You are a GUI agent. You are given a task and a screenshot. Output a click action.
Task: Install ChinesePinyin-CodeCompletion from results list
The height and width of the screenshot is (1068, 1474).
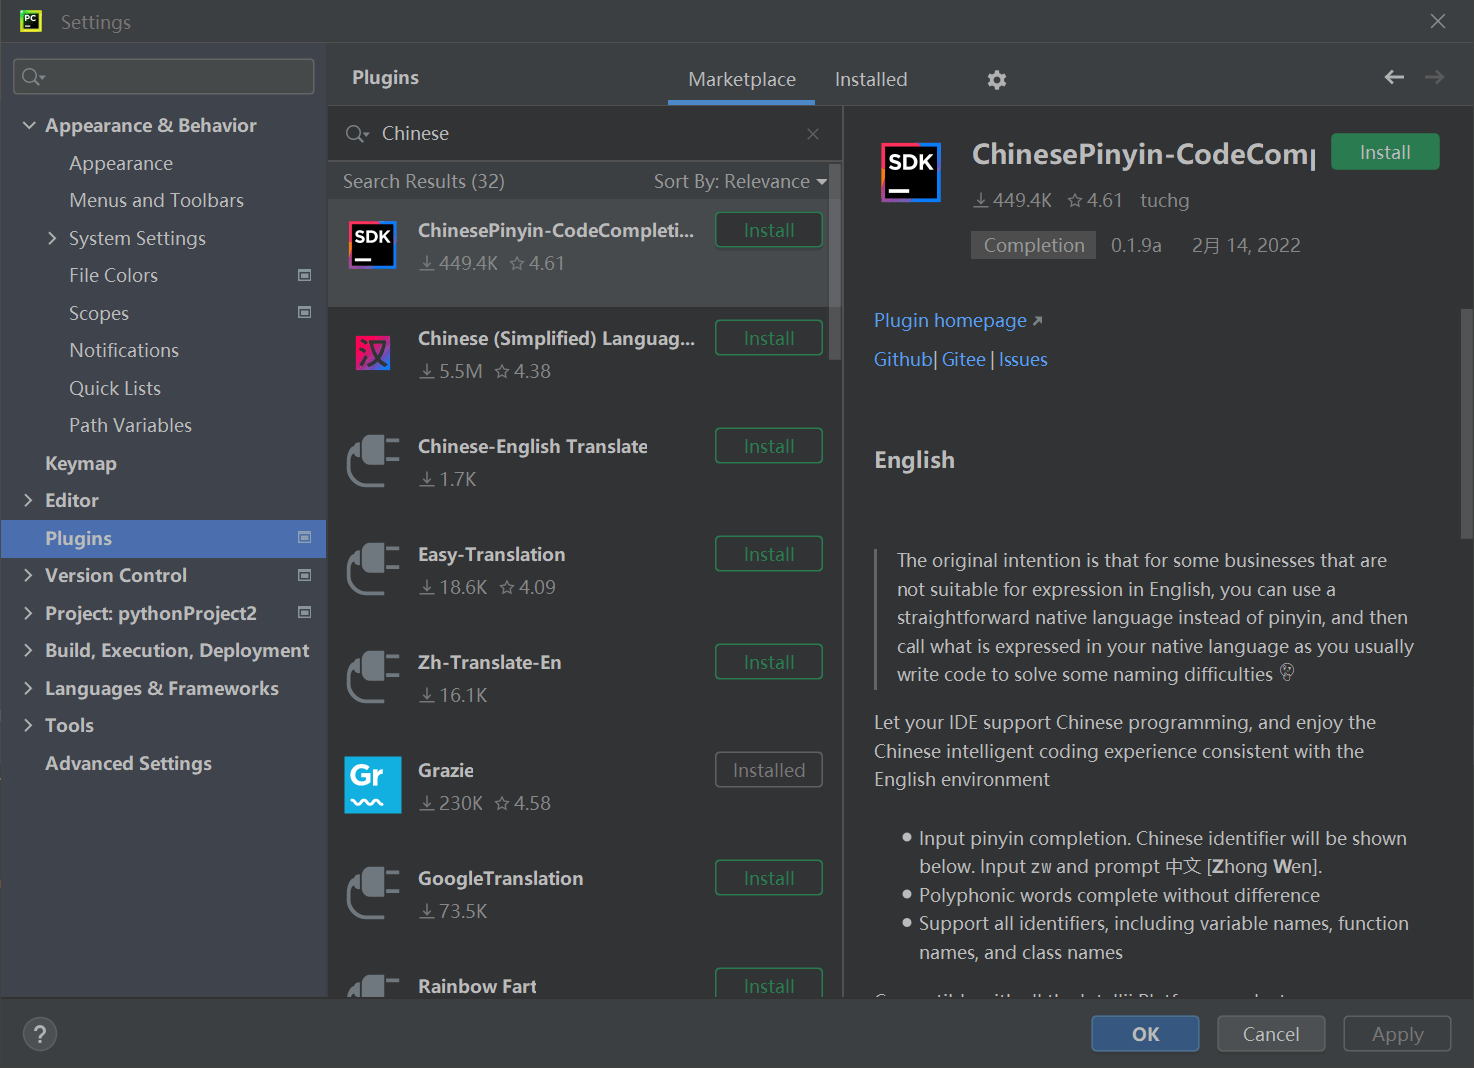click(769, 230)
